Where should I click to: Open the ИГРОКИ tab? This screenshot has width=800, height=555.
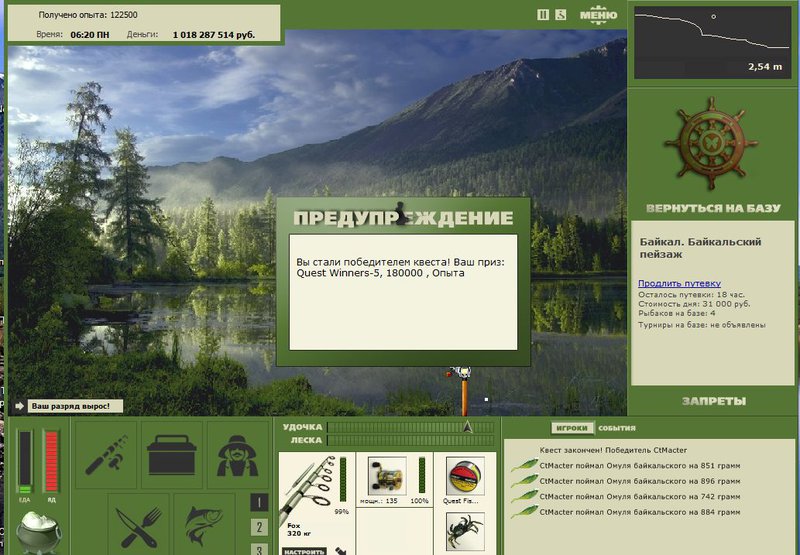[572, 428]
